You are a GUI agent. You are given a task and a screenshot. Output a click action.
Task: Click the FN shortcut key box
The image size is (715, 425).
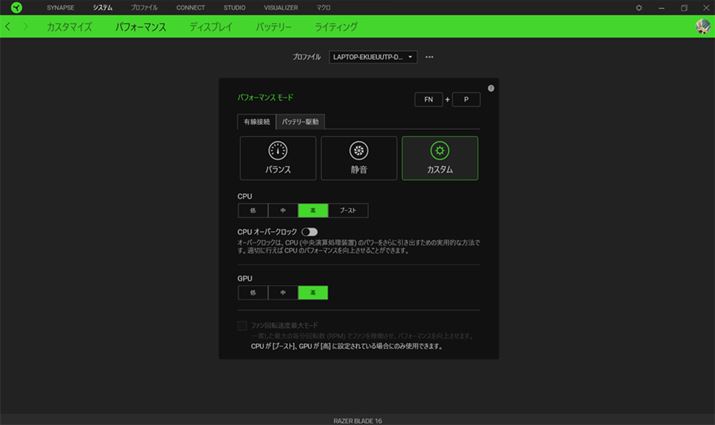click(x=428, y=100)
